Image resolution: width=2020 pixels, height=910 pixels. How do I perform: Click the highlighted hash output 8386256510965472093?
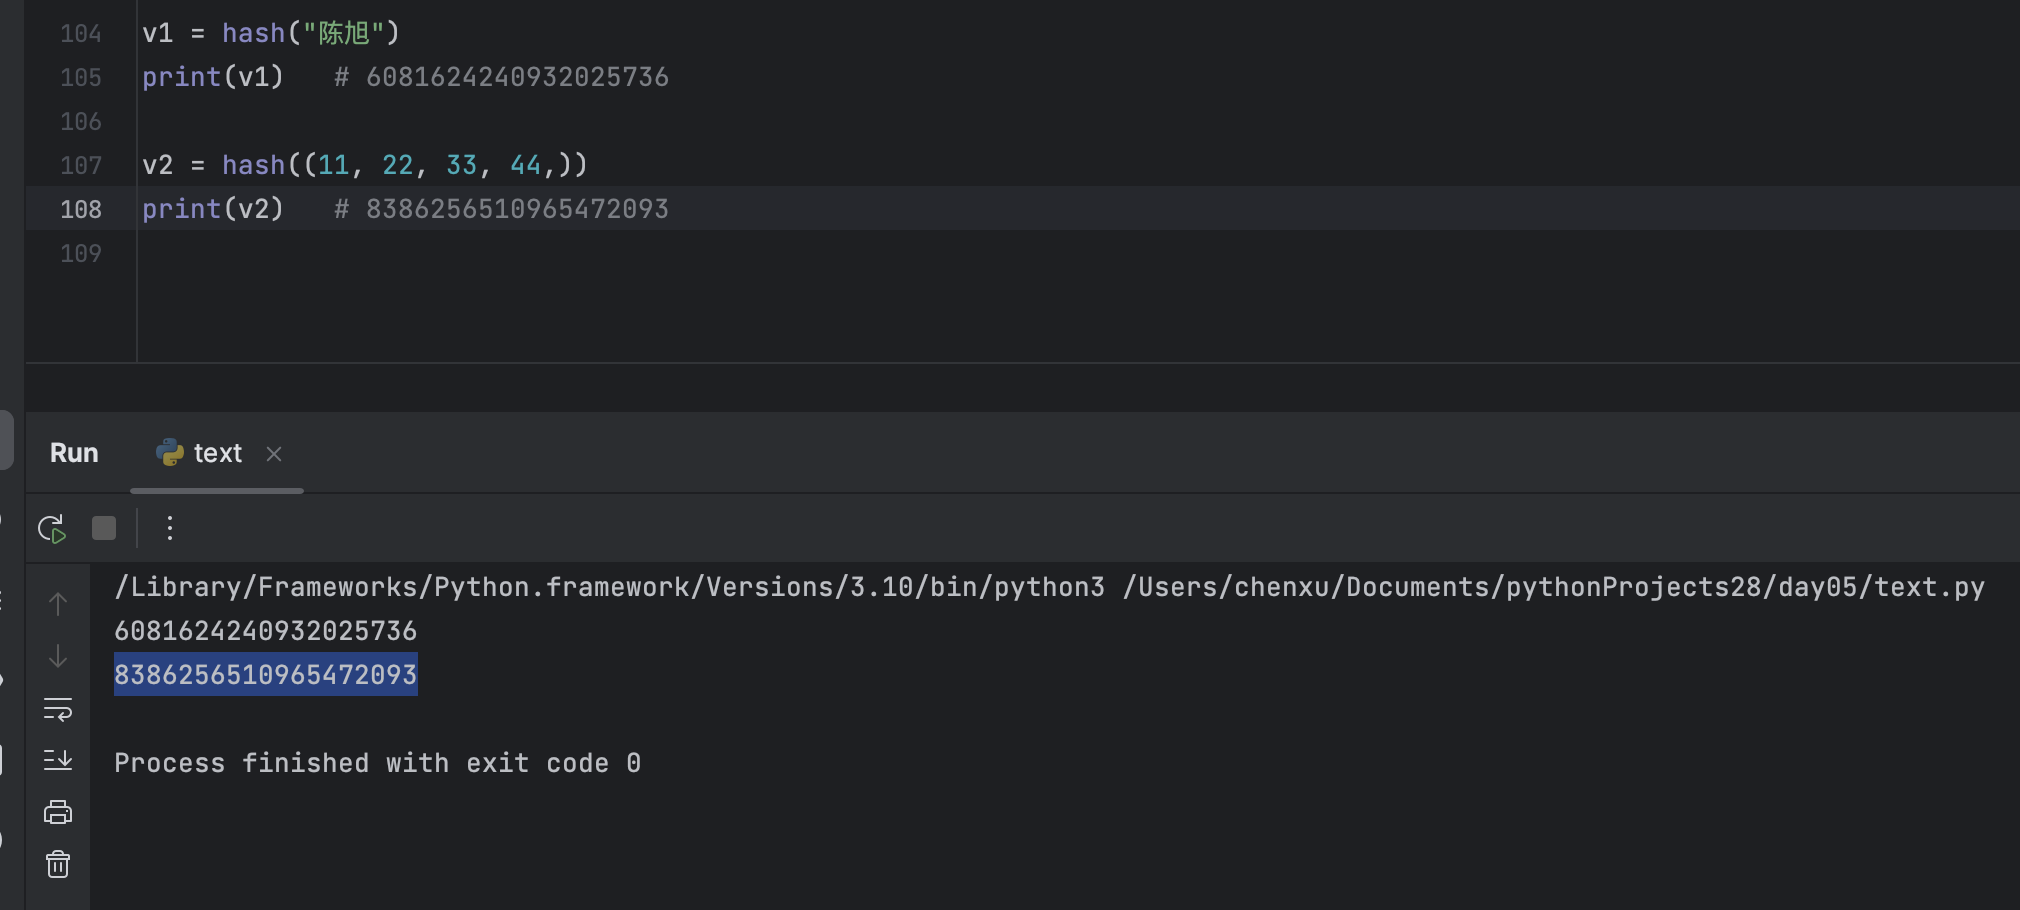click(265, 675)
